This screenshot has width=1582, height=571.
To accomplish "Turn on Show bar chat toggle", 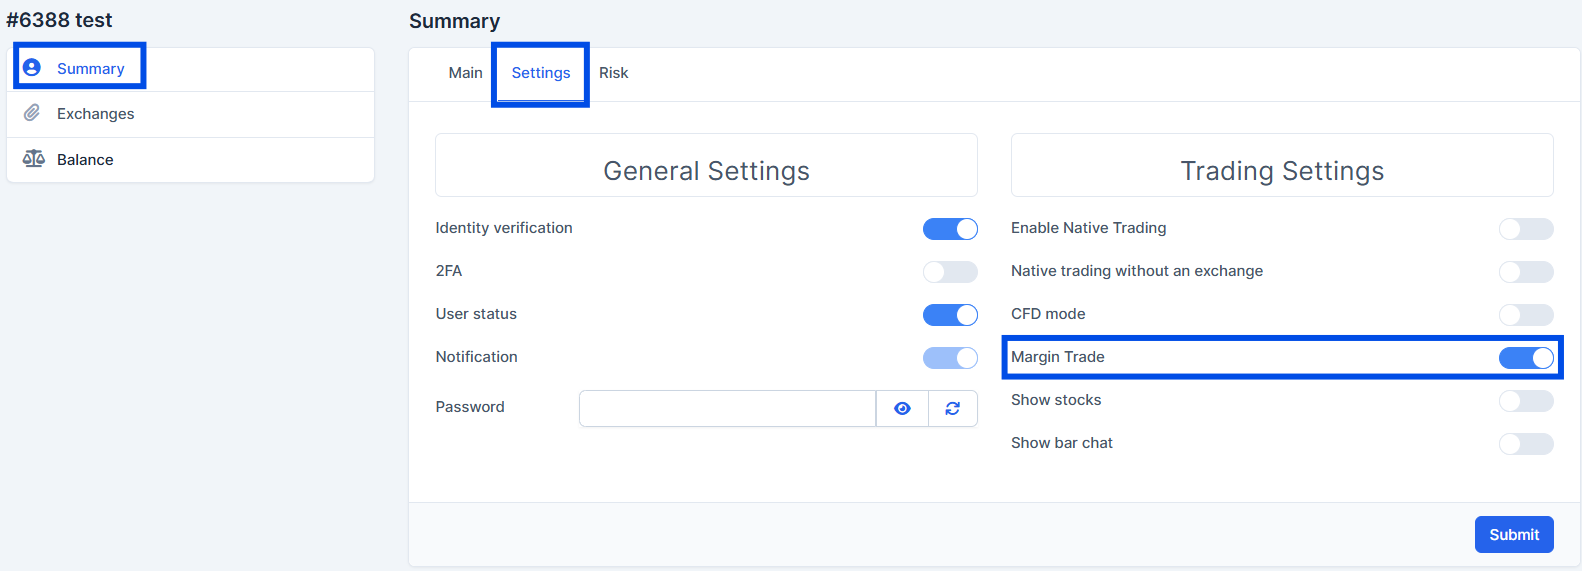I will point(1526,444).
